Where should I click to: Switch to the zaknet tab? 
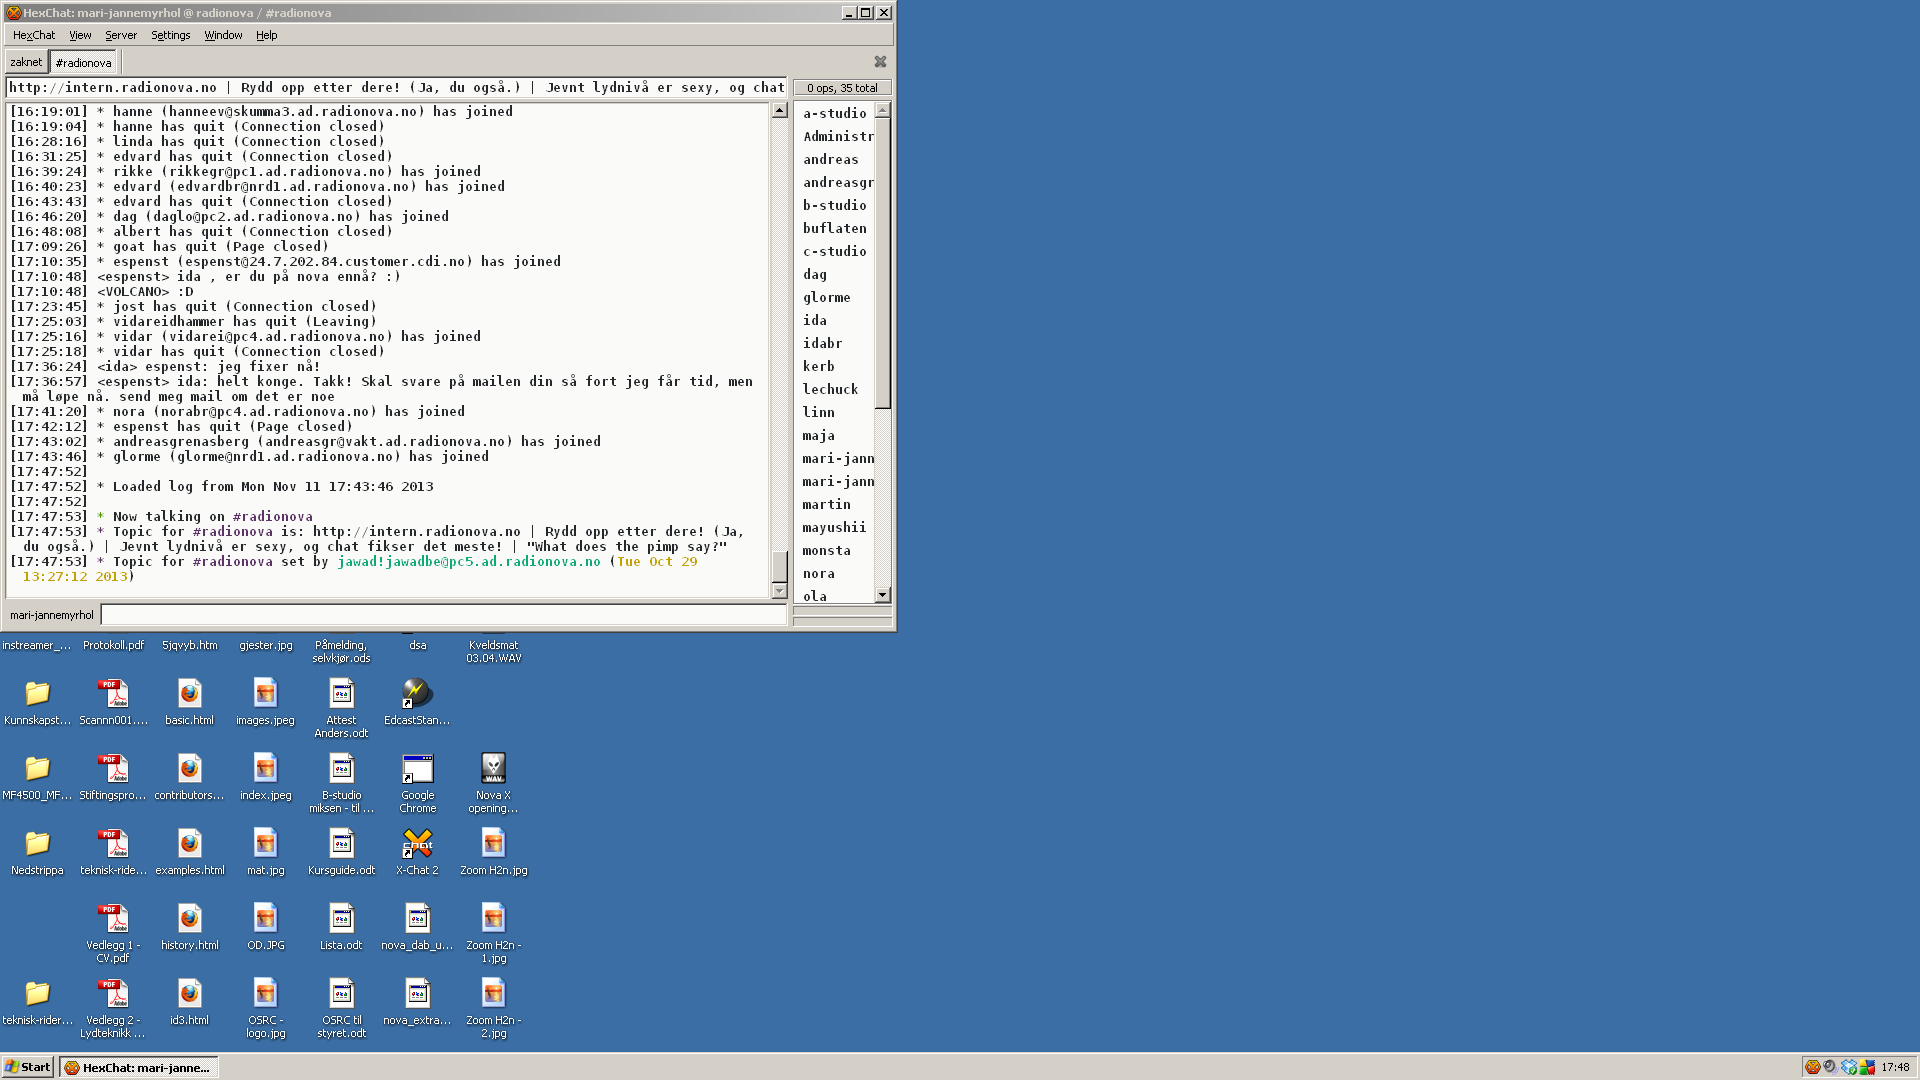[26, 62]
